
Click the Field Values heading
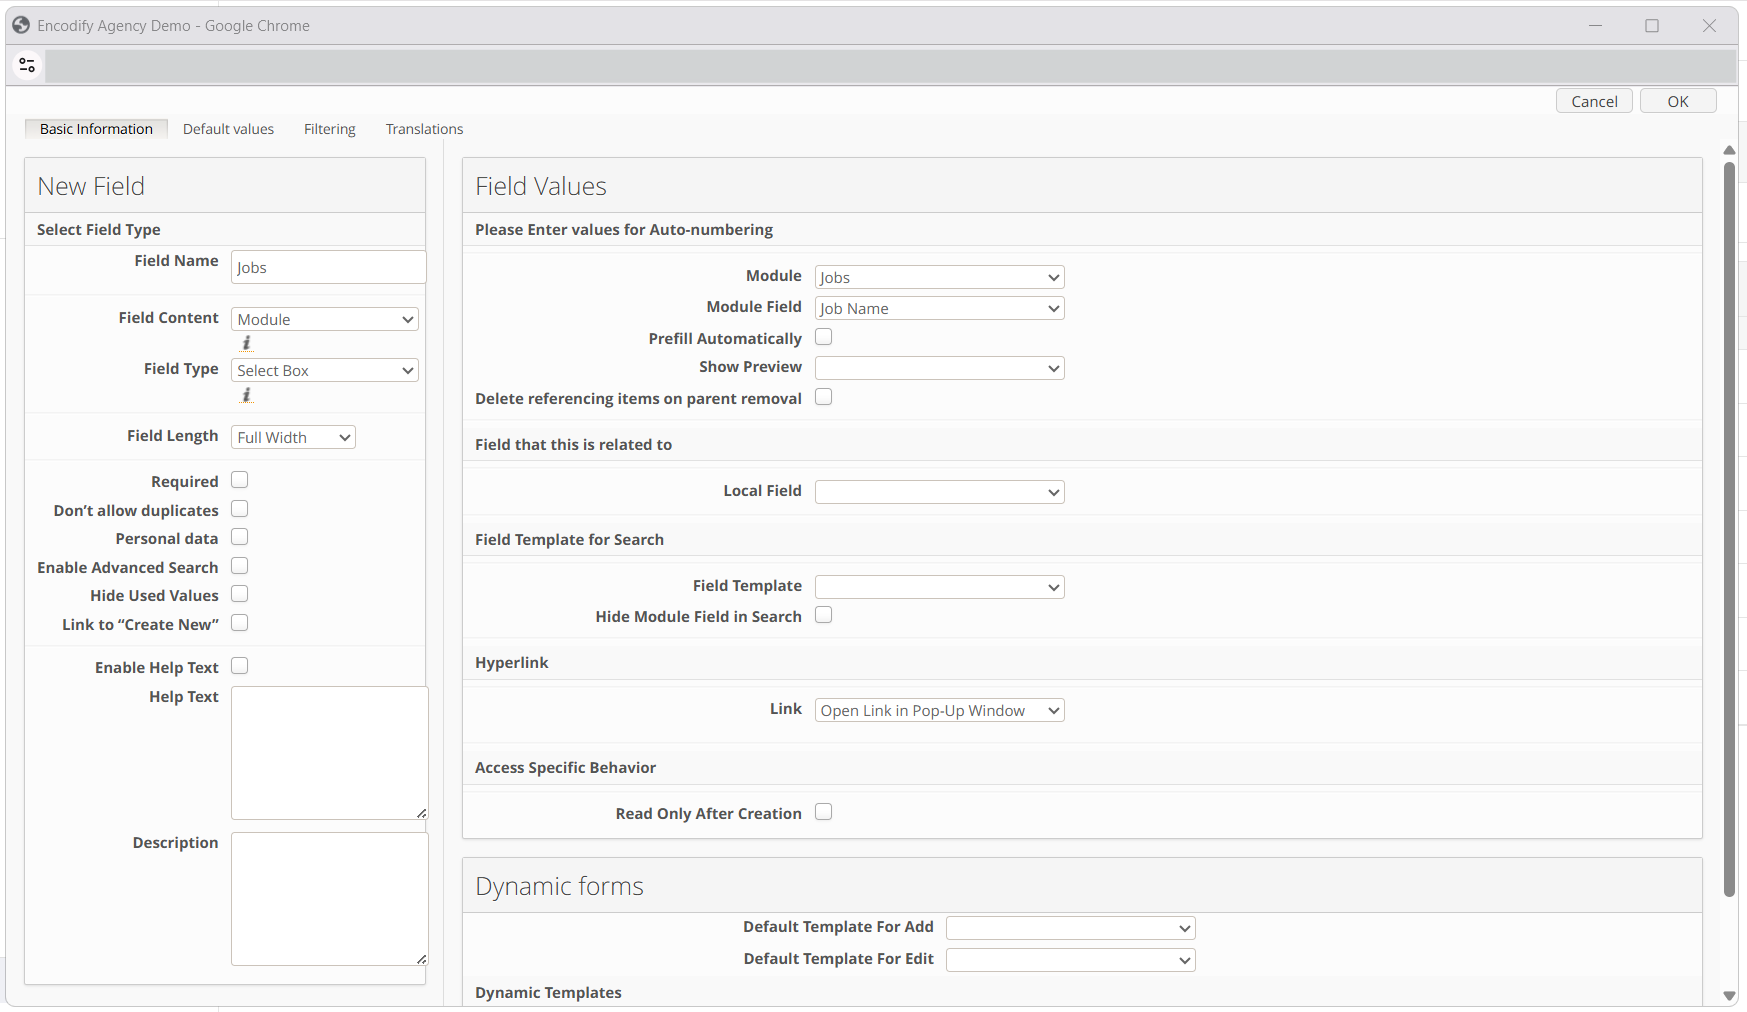pos(541,186)
